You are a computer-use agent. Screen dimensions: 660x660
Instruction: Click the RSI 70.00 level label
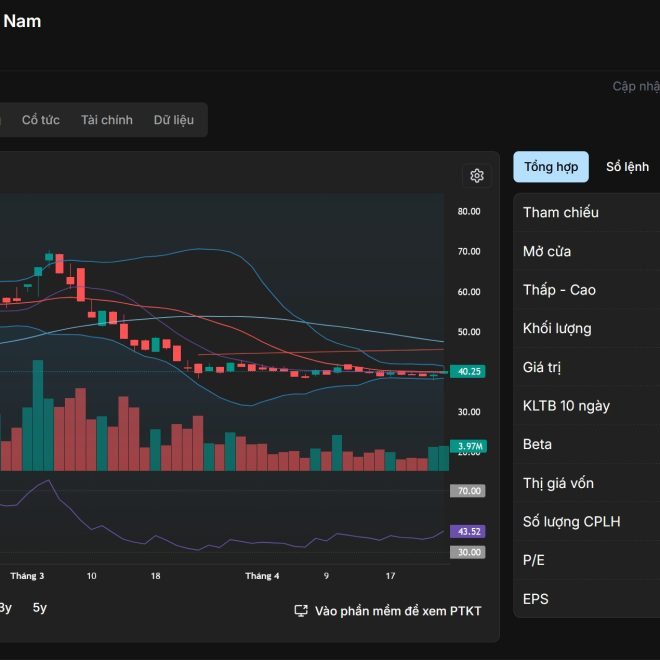click(468, 491)
